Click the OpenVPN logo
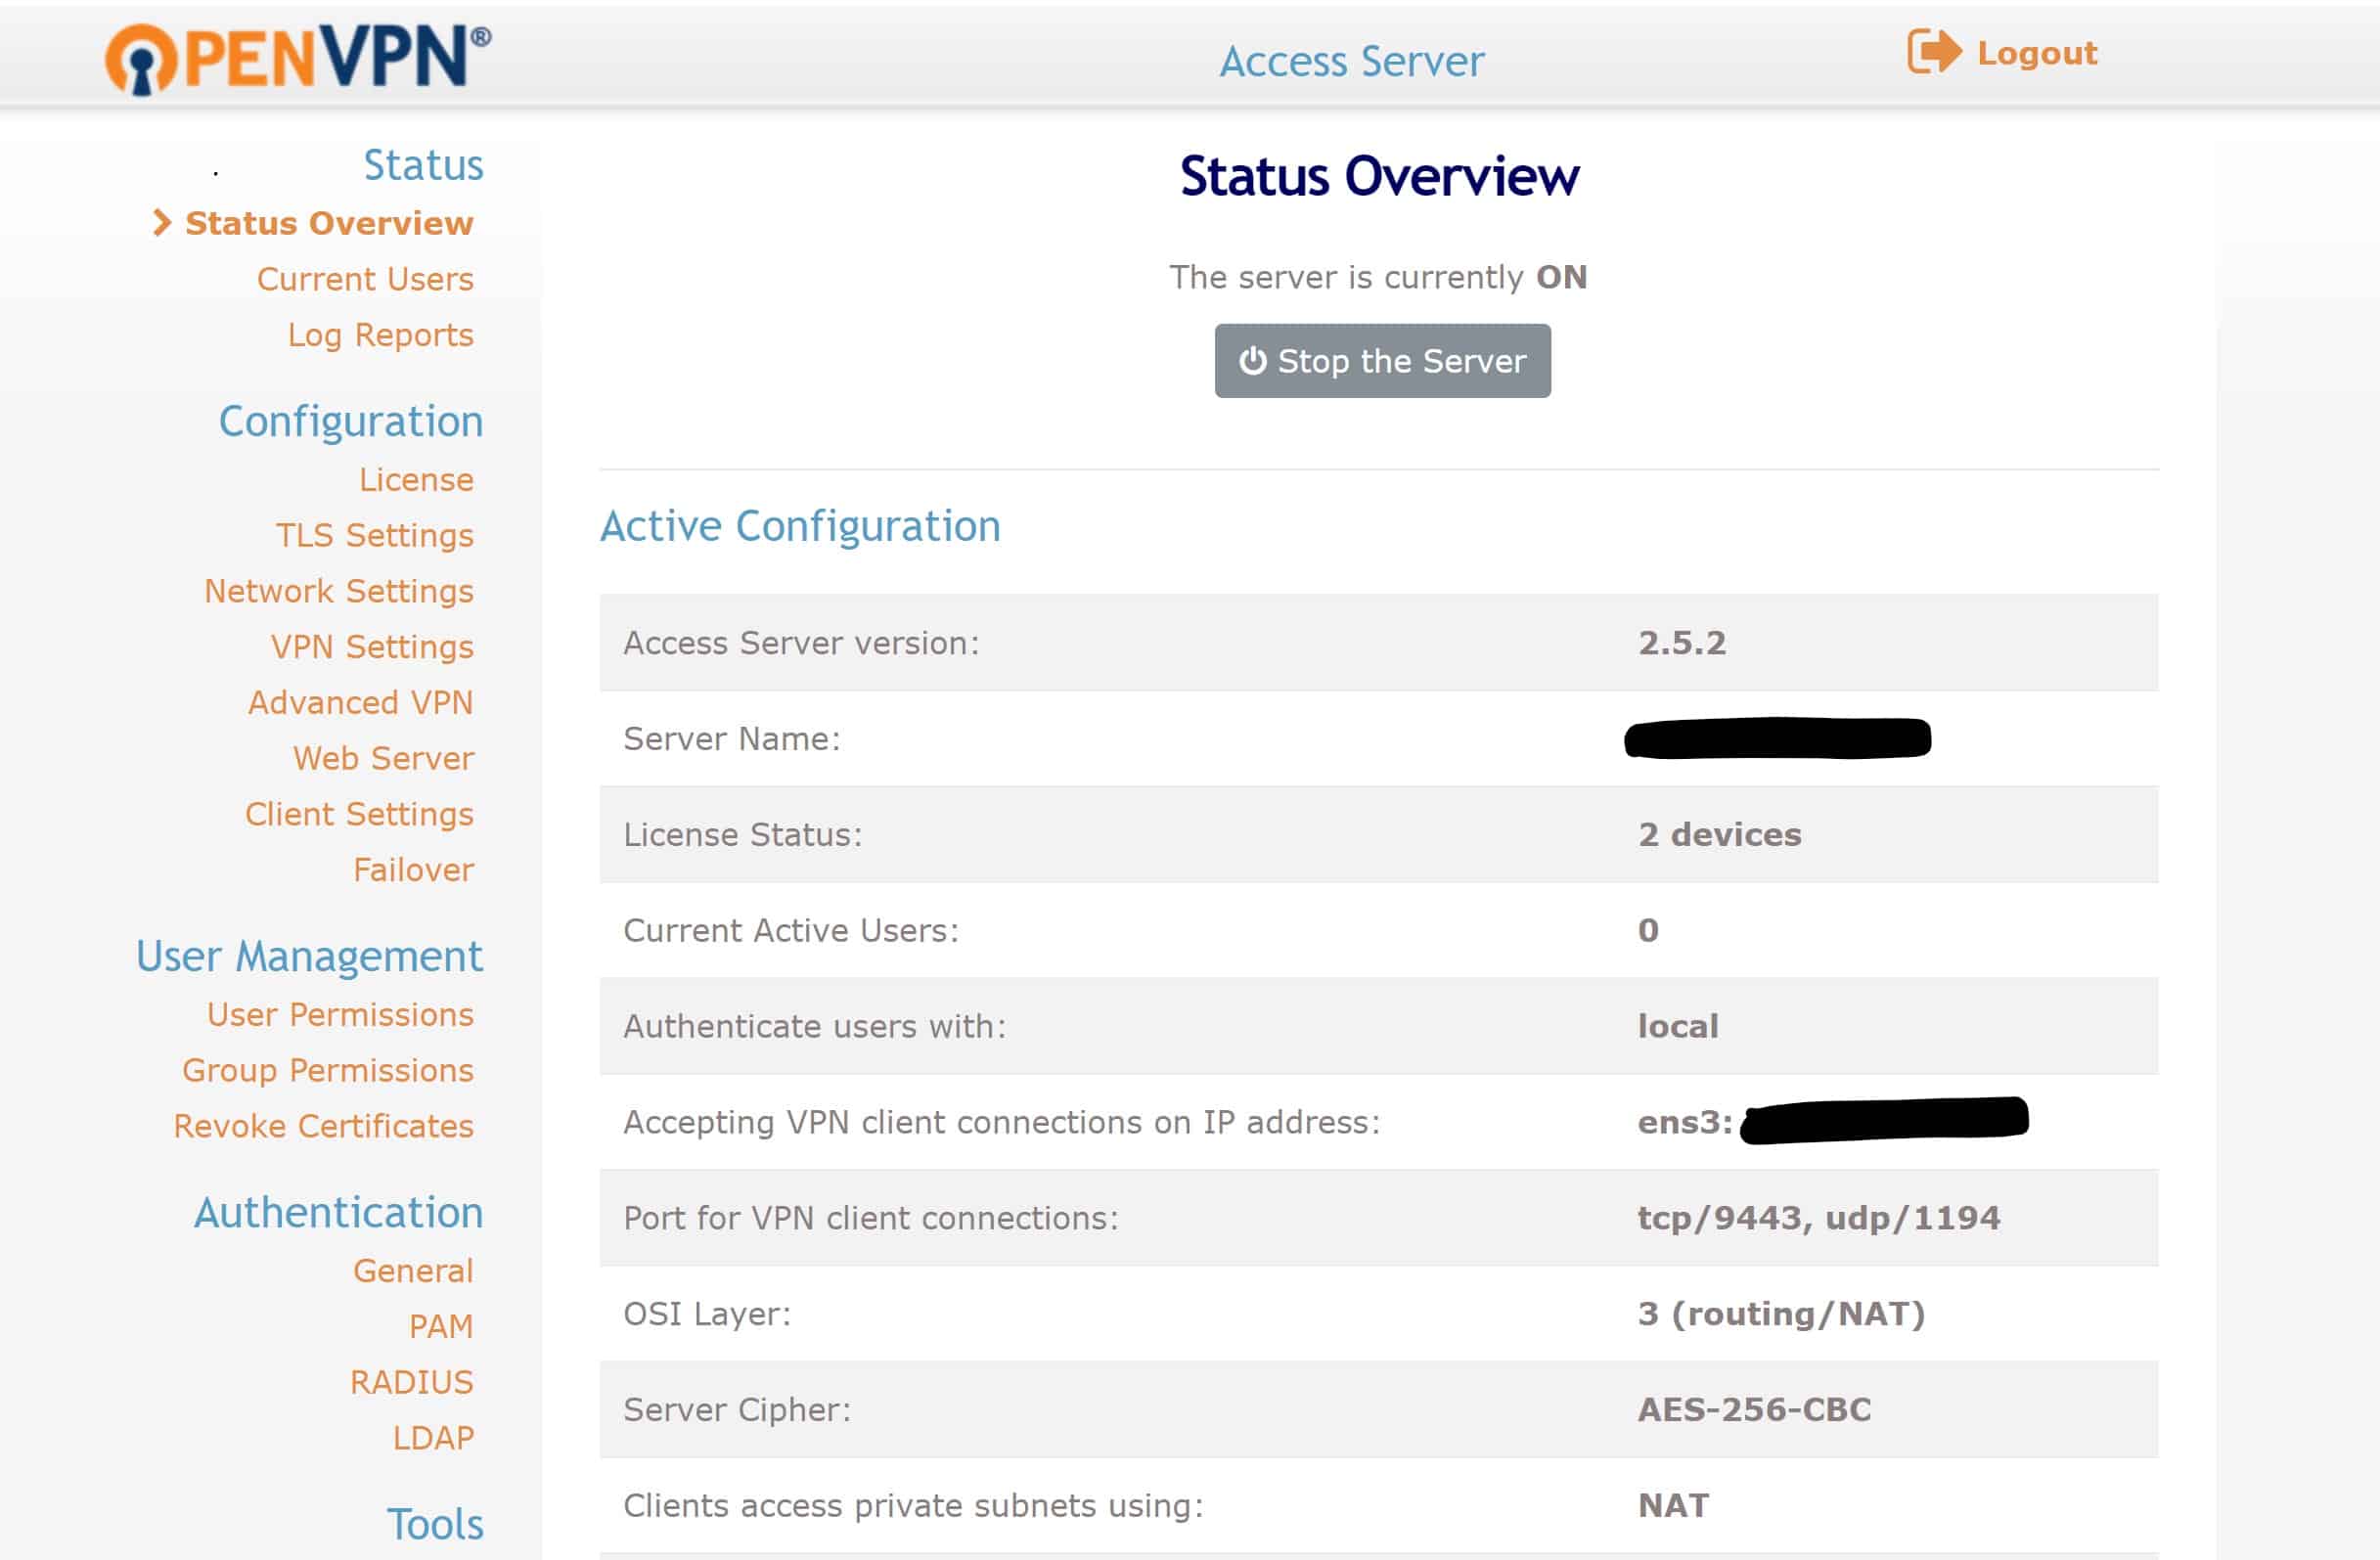The width and height of the screenshot is (2380, 1560). (297, 58)
